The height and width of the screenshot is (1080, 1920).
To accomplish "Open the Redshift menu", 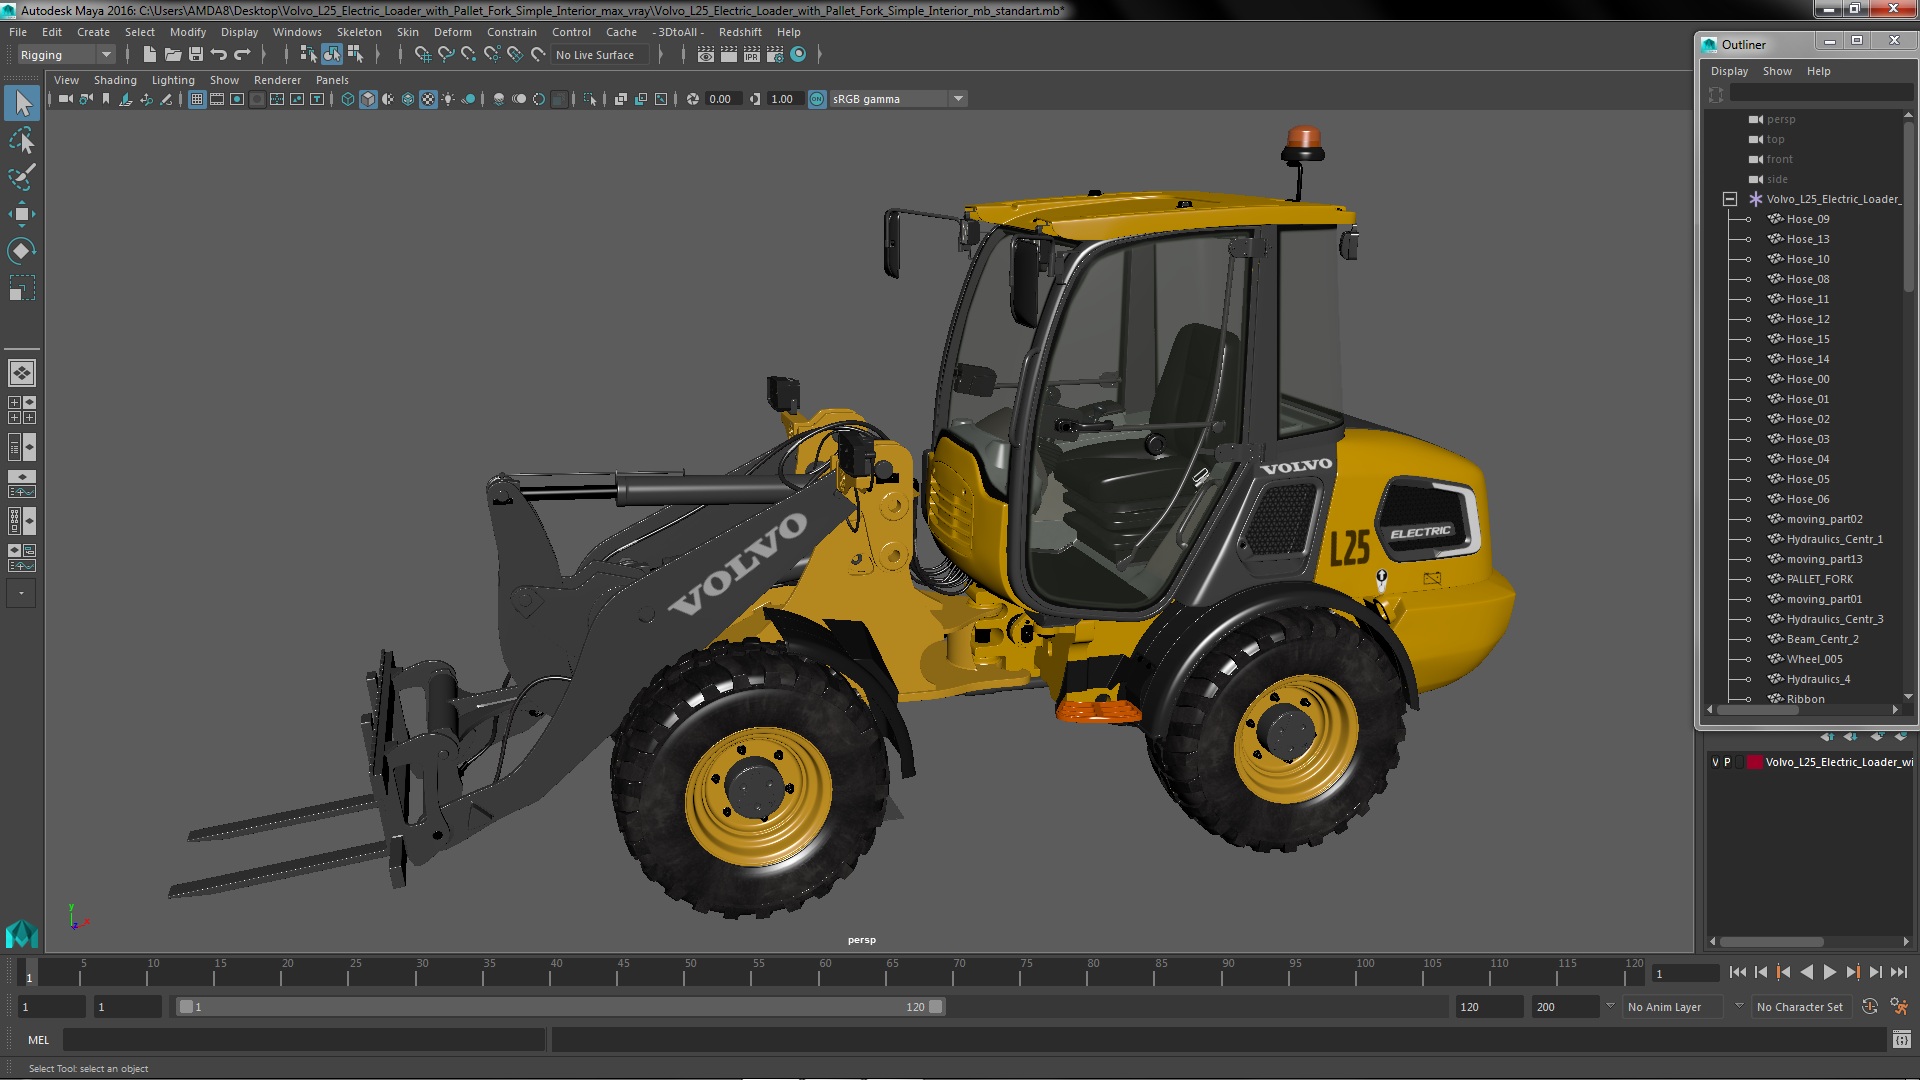I will [x=740, y=32].
